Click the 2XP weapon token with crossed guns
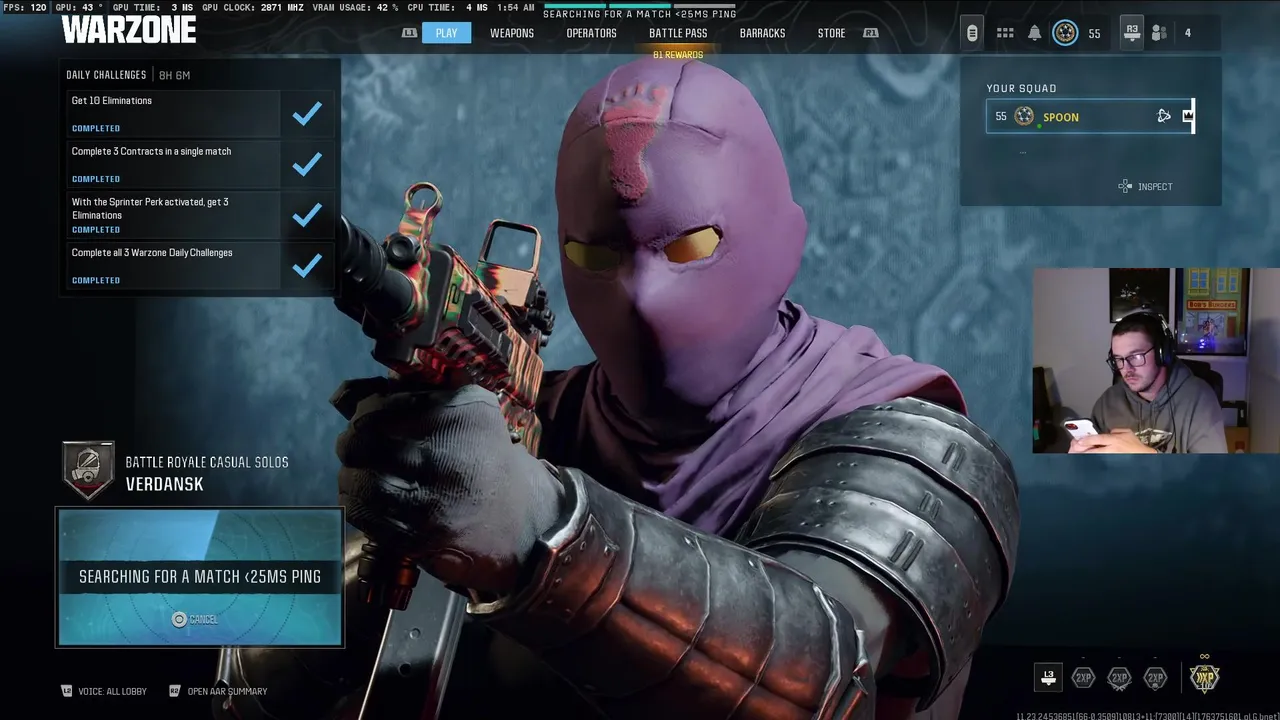Viewport: 1280px width, 720px height. (1119, 677)
